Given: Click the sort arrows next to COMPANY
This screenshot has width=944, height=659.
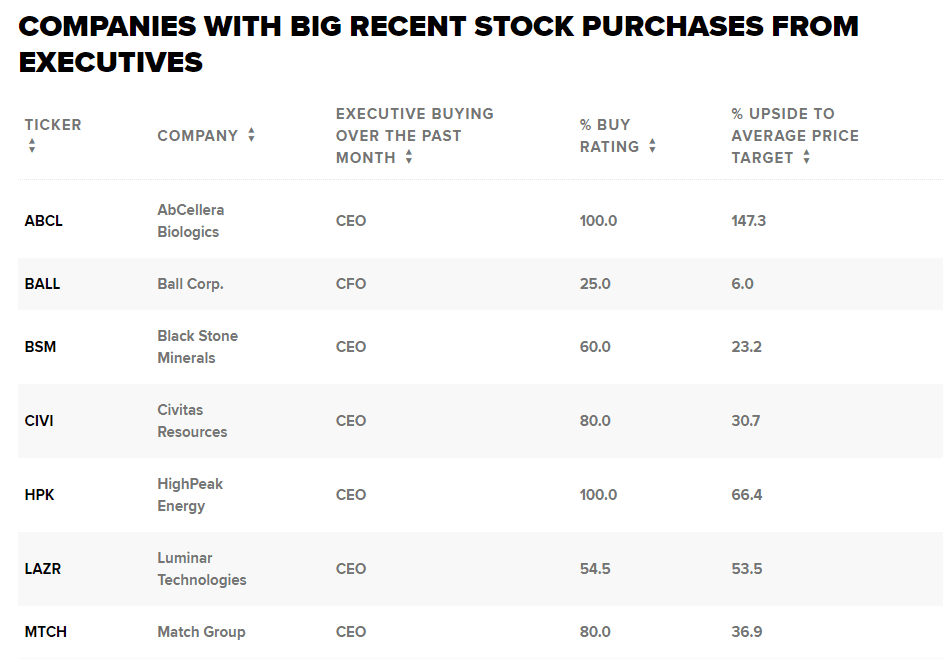Looking at the screenshot, I should [x=251, y=135].
